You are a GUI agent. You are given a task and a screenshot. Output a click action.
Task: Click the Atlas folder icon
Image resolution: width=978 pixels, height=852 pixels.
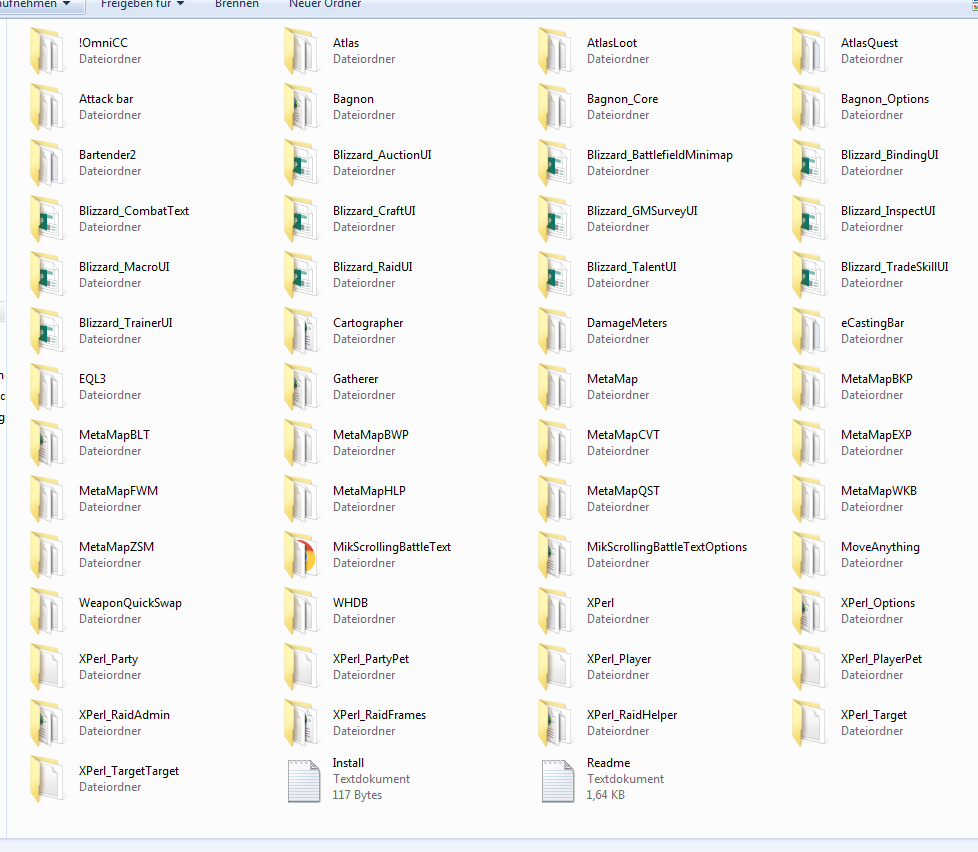pyautogui.click(x=301, y=51)
